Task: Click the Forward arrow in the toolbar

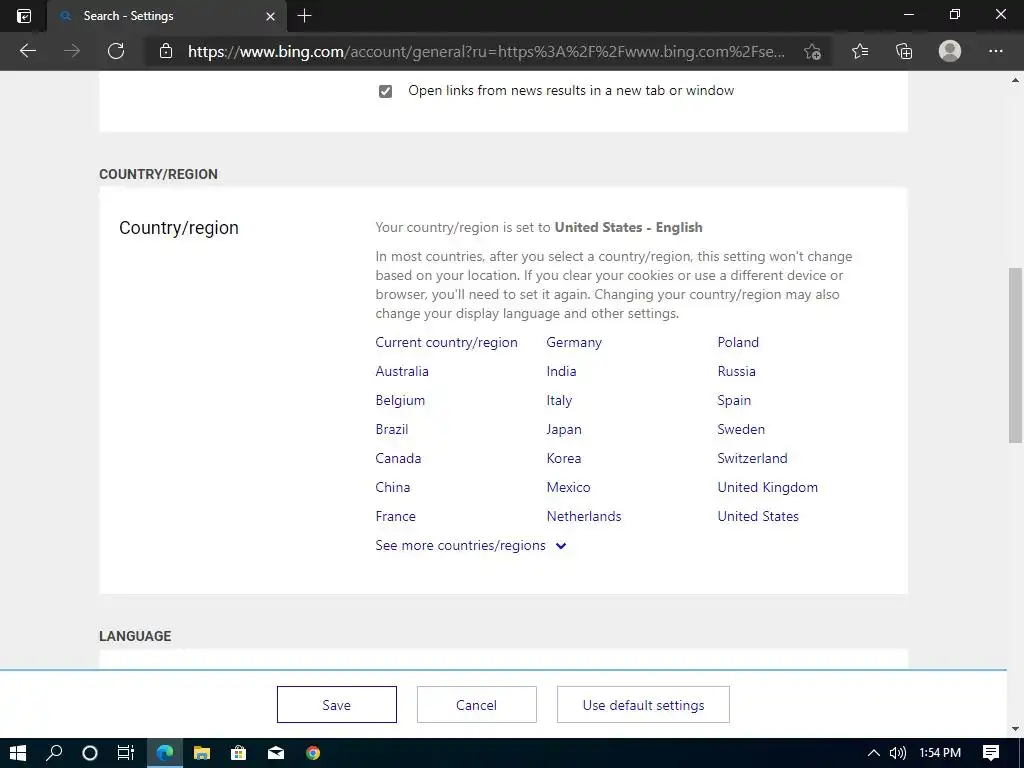Action: [x=72, y=51]
